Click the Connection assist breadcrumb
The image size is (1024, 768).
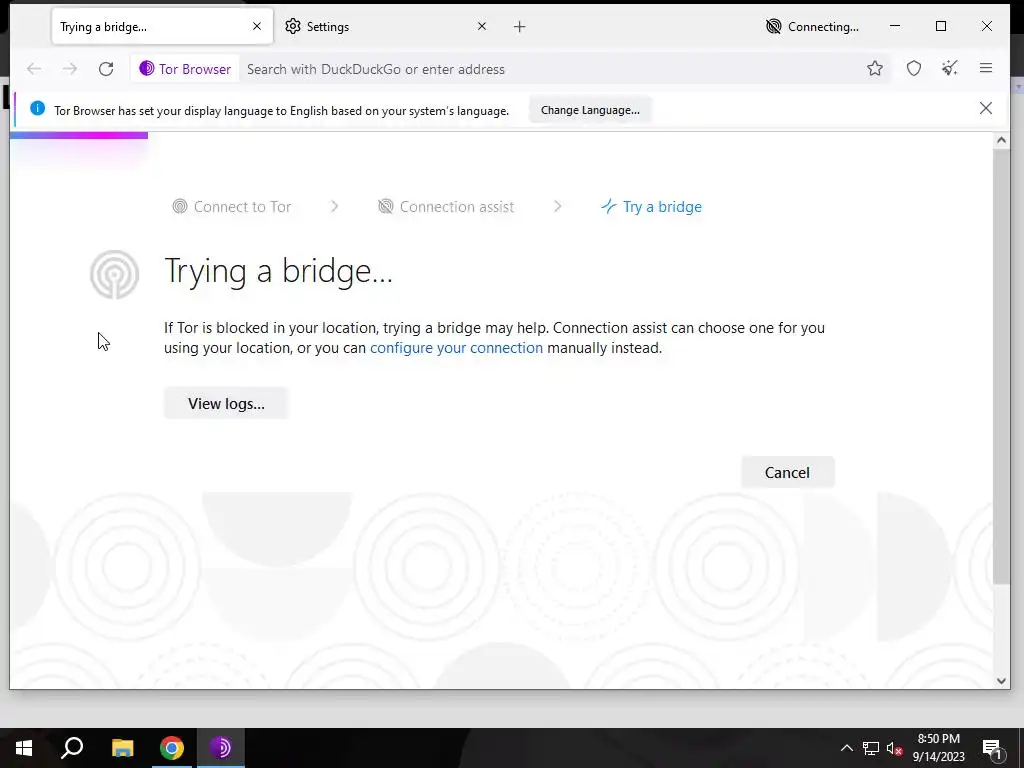click(x=446, y=207)
